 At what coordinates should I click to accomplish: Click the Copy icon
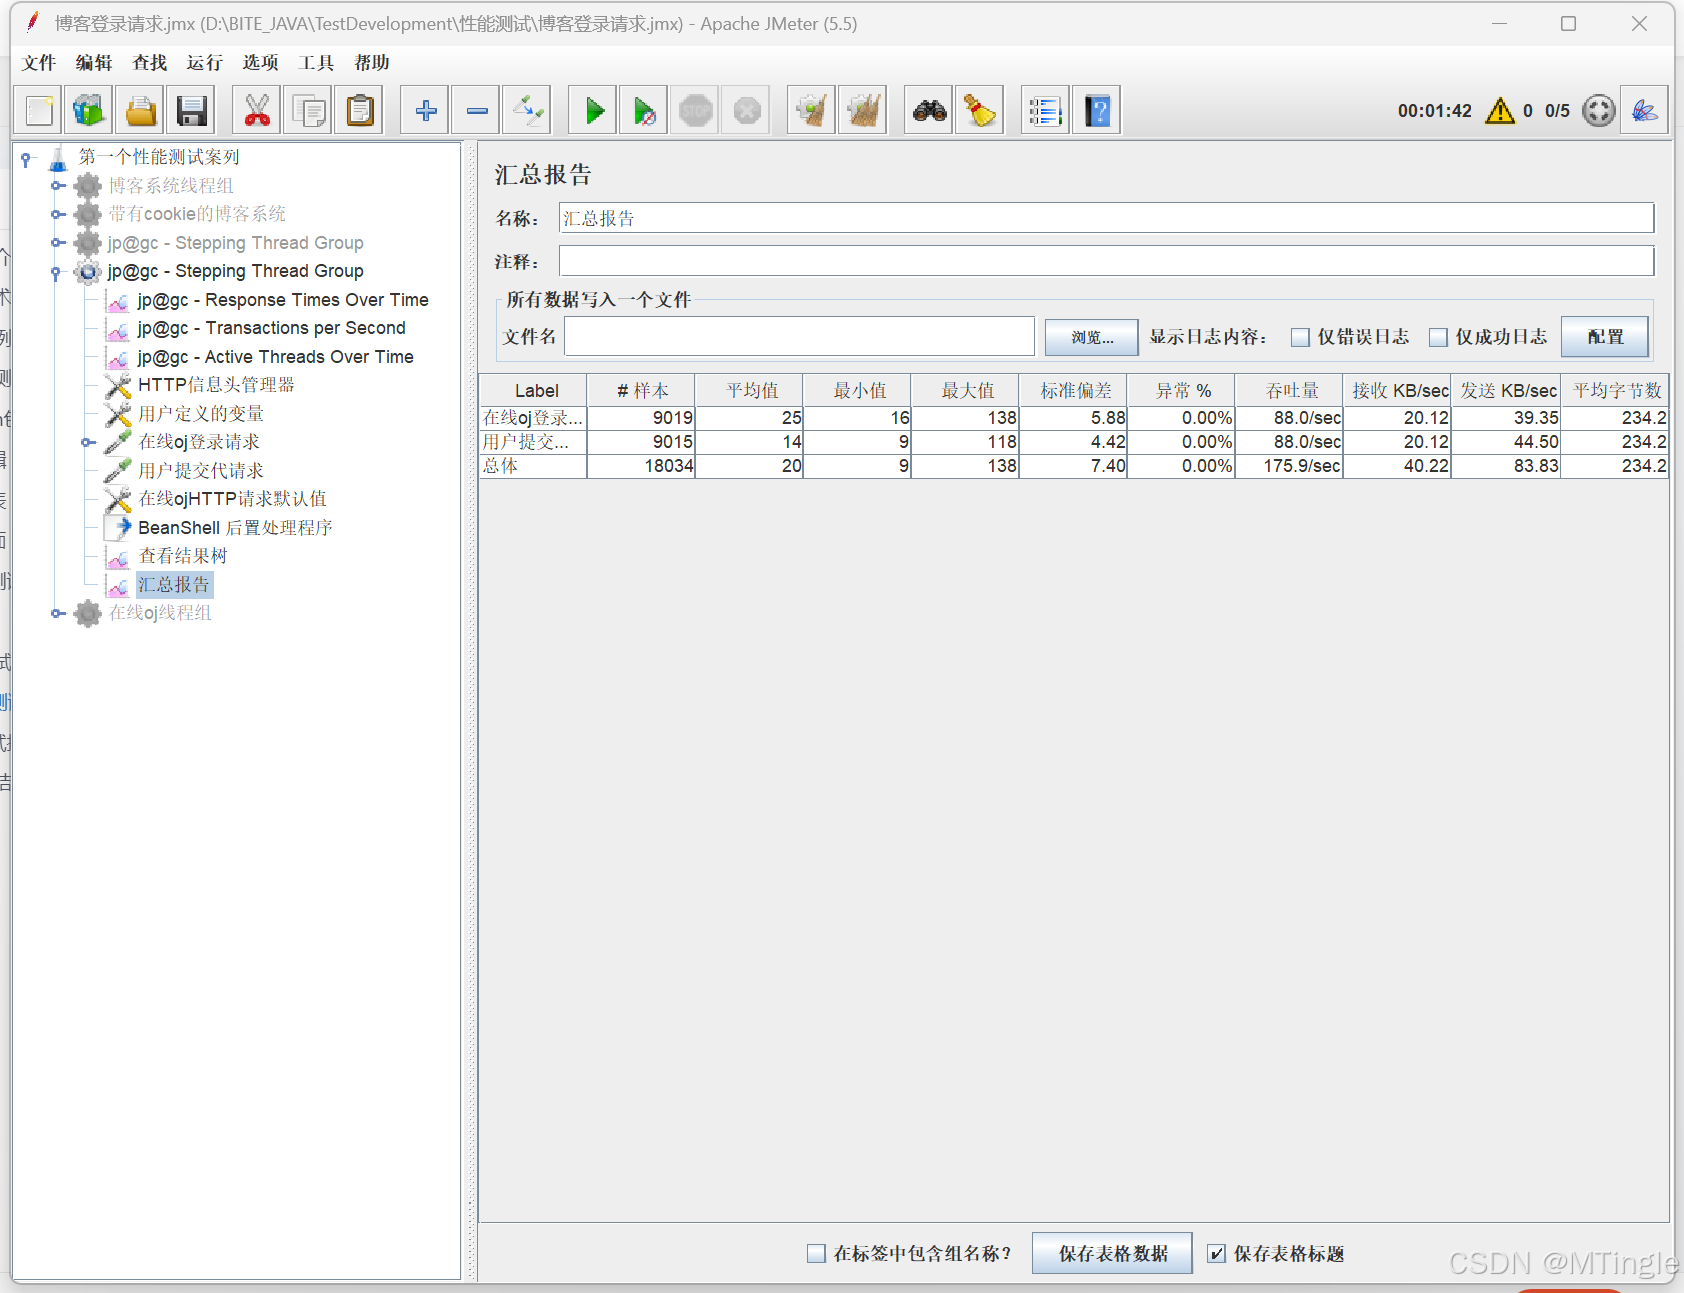pyautogui.click(x=308, y=110)
